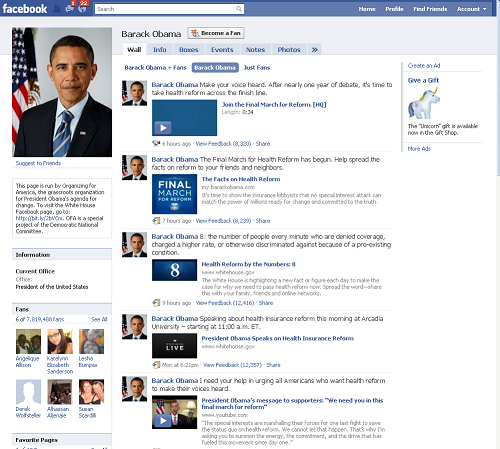This screenshot has width=500, height=449.
Task: Select the Wall tab
Action: pos(134,50)
